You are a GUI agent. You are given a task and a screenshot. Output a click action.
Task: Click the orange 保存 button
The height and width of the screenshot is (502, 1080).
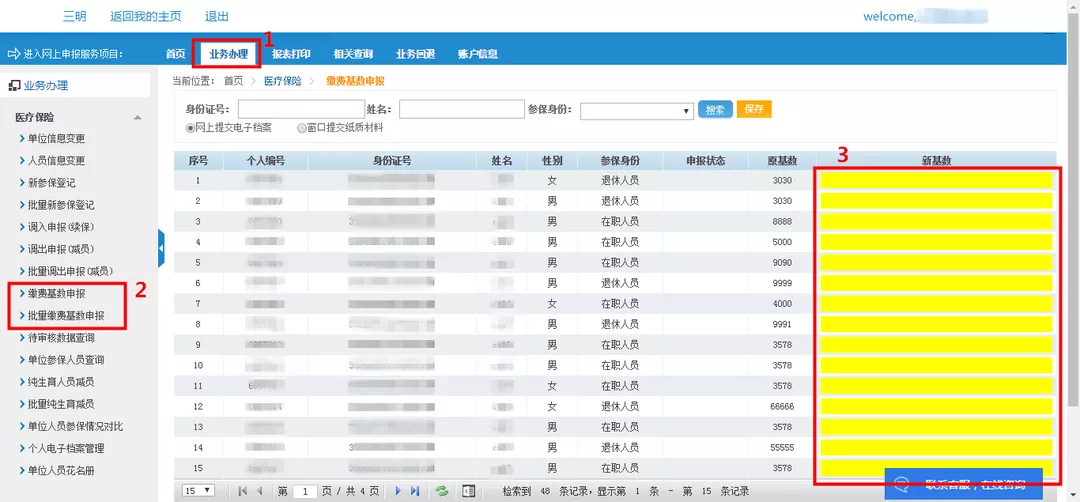point(754,109)
